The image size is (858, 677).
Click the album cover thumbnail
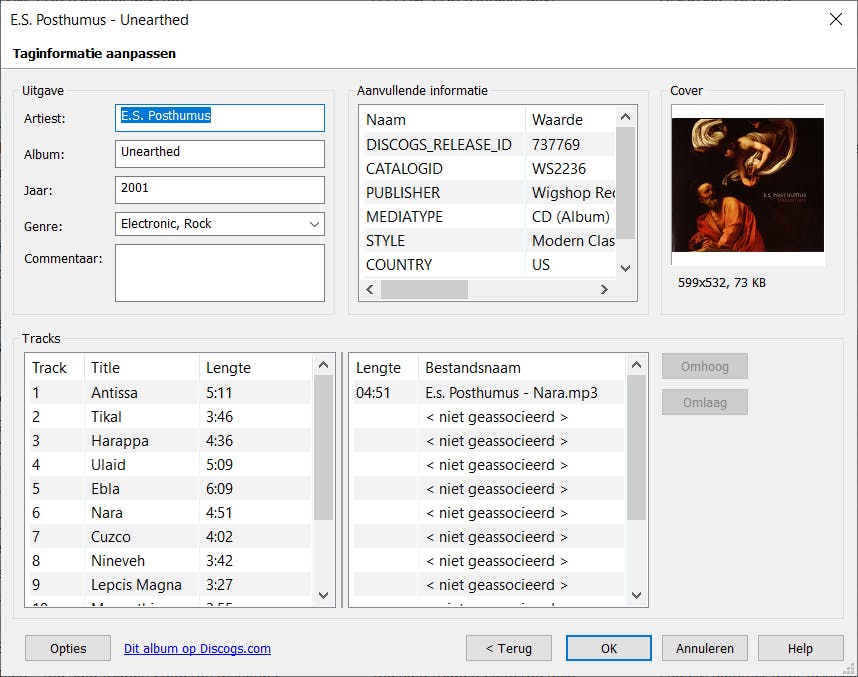[747, 185]
